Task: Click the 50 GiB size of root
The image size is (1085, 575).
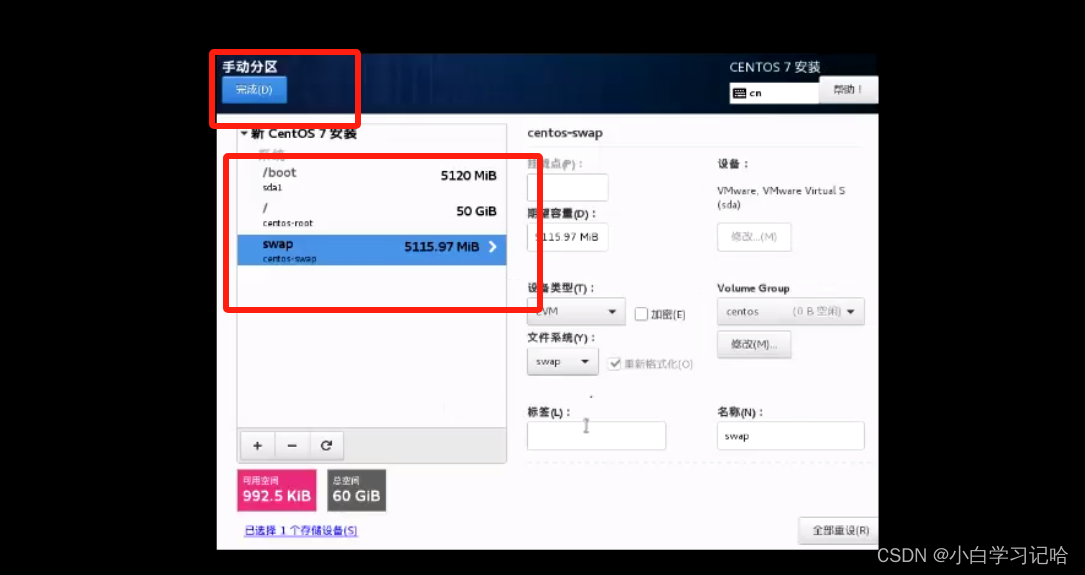Action: pos(476,211)
